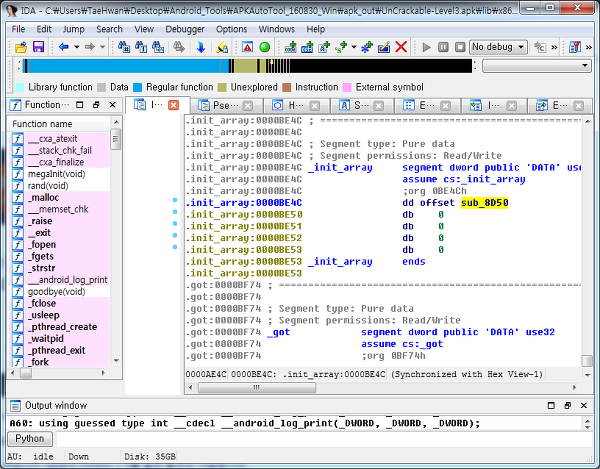Terminate process with the stop icon
600x469 pixels.
(x=460, y=47)
